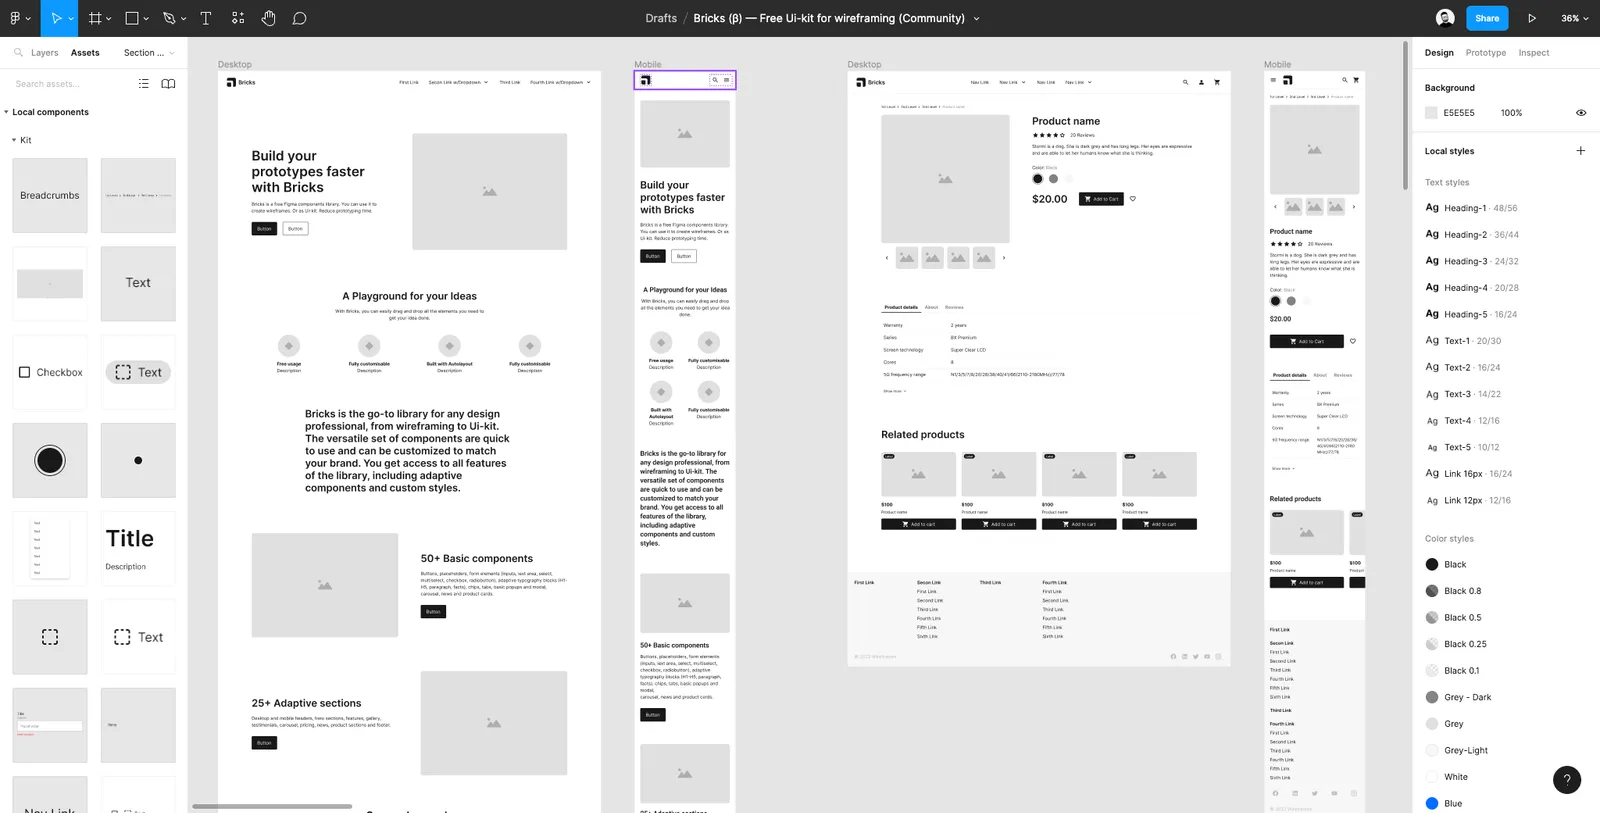Click the Background E5E5E5 color swatch
The width and height of the screenshot is (1600, 813).
[x=1431, y=113]
